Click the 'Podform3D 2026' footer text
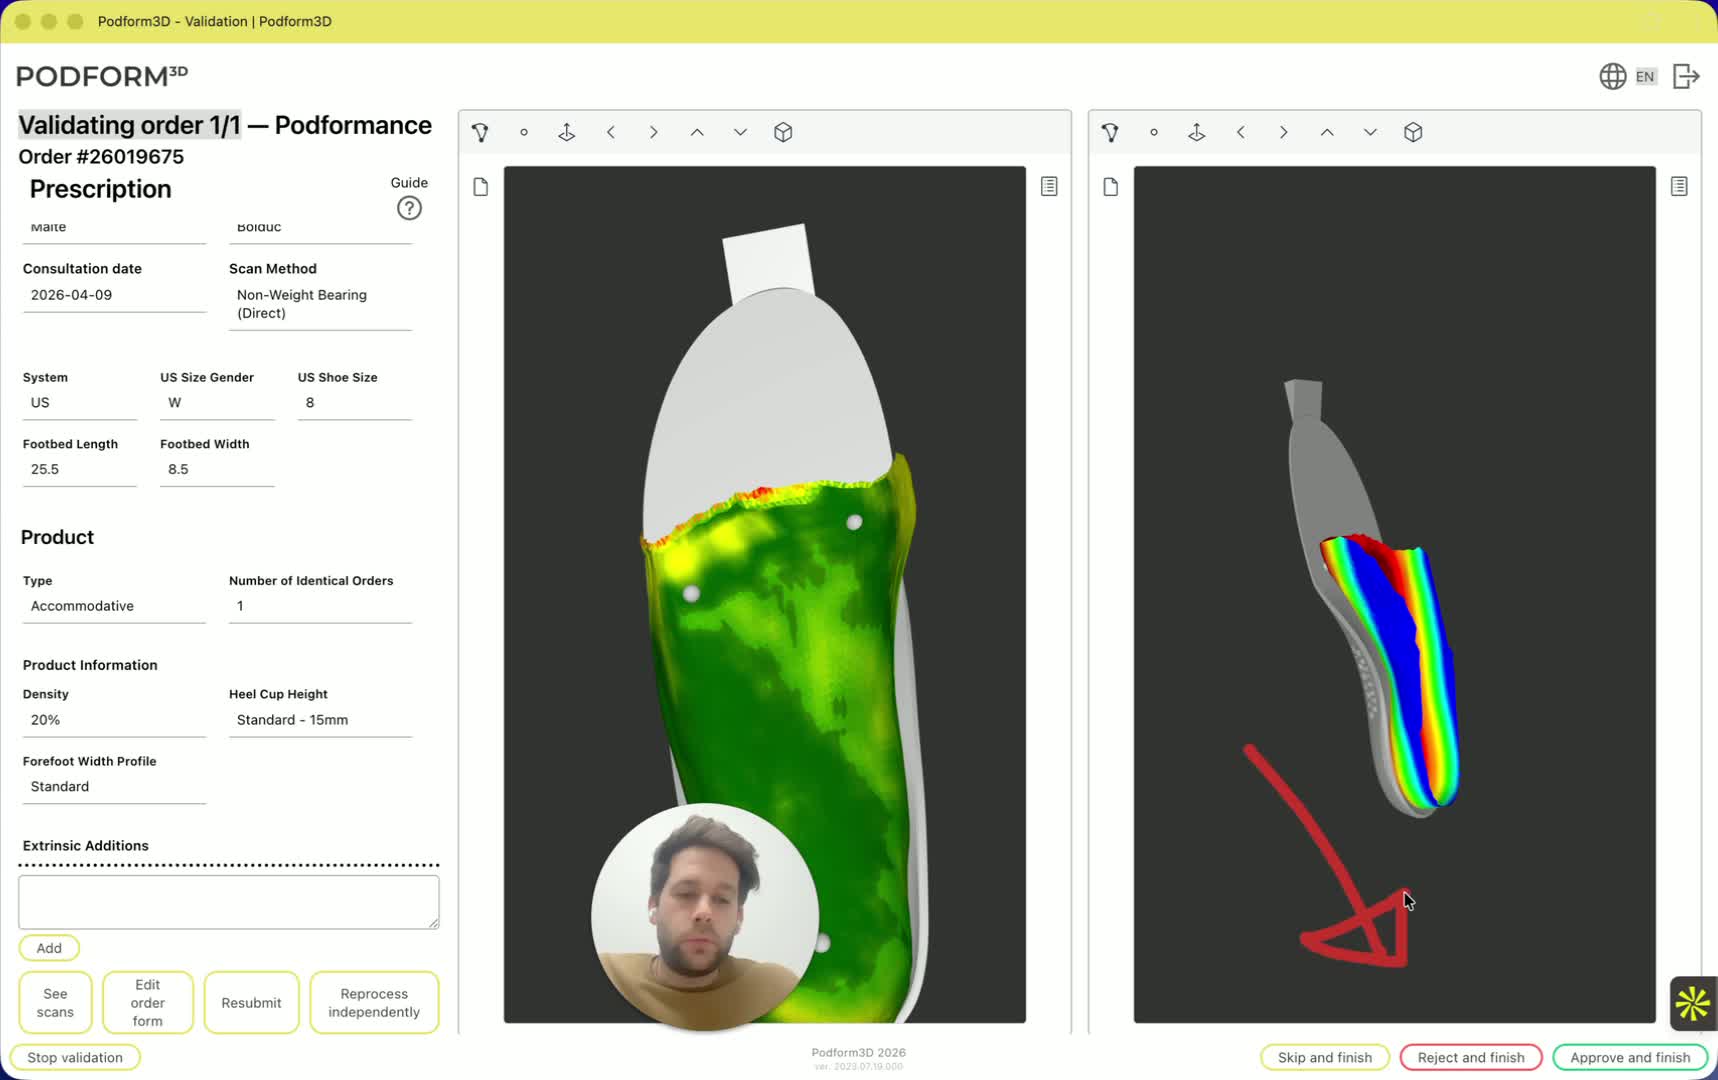This screenshot has height=1080, width=1718. tap(858, 1052)
